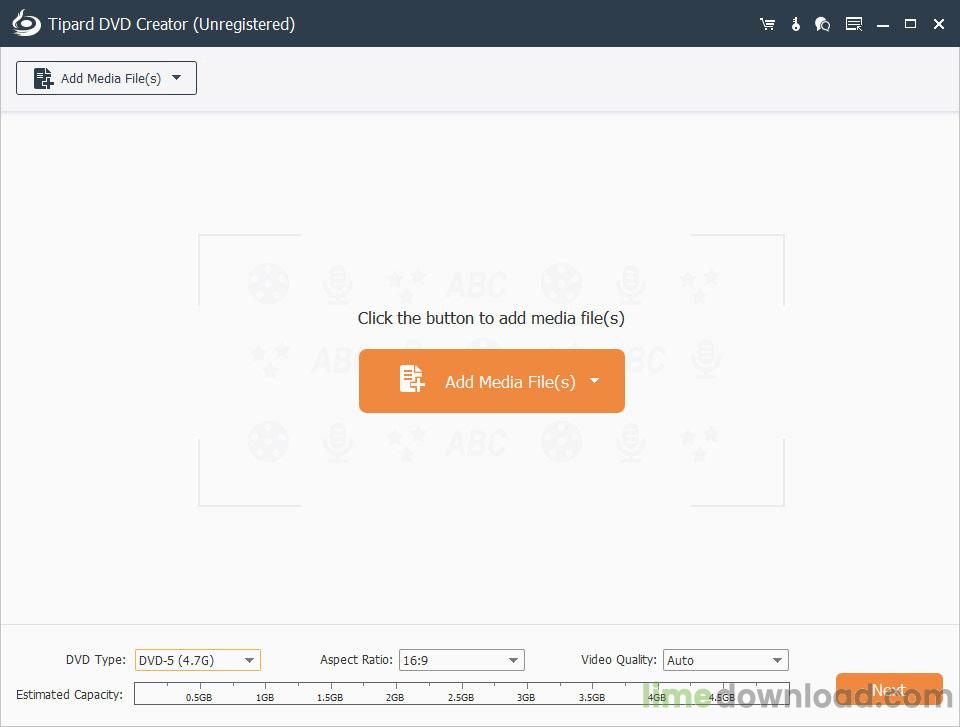Open the feedback chat icon
Viewport: 960px width, 727px height.
[822, 24]
